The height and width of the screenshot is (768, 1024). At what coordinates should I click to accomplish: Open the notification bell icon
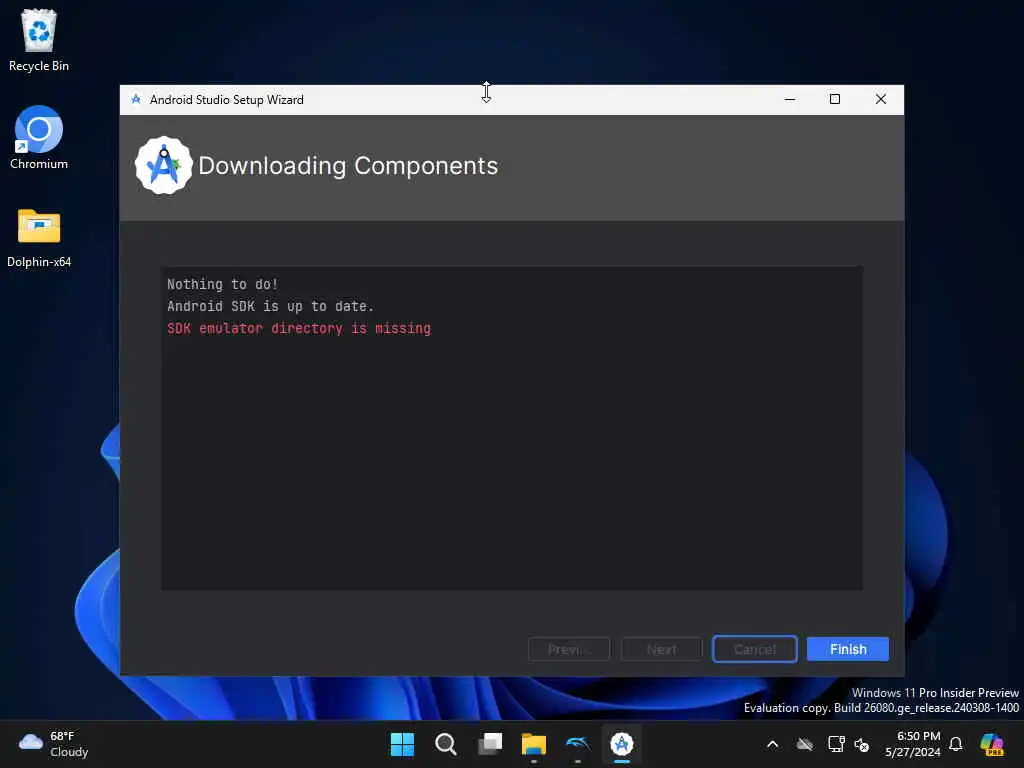coord(956,744)
